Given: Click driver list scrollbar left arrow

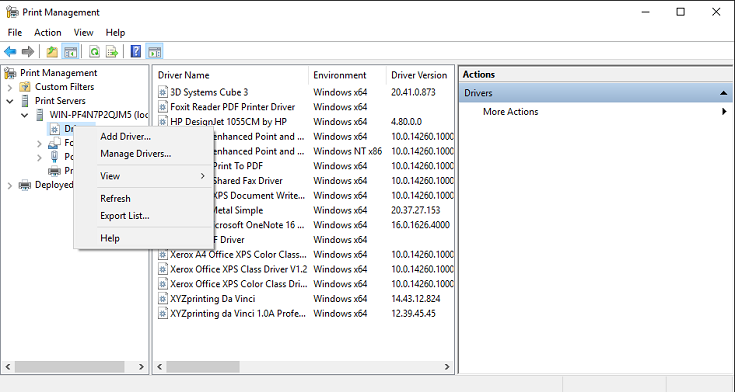Looking at the screenshot, I should tap(160, 367).
